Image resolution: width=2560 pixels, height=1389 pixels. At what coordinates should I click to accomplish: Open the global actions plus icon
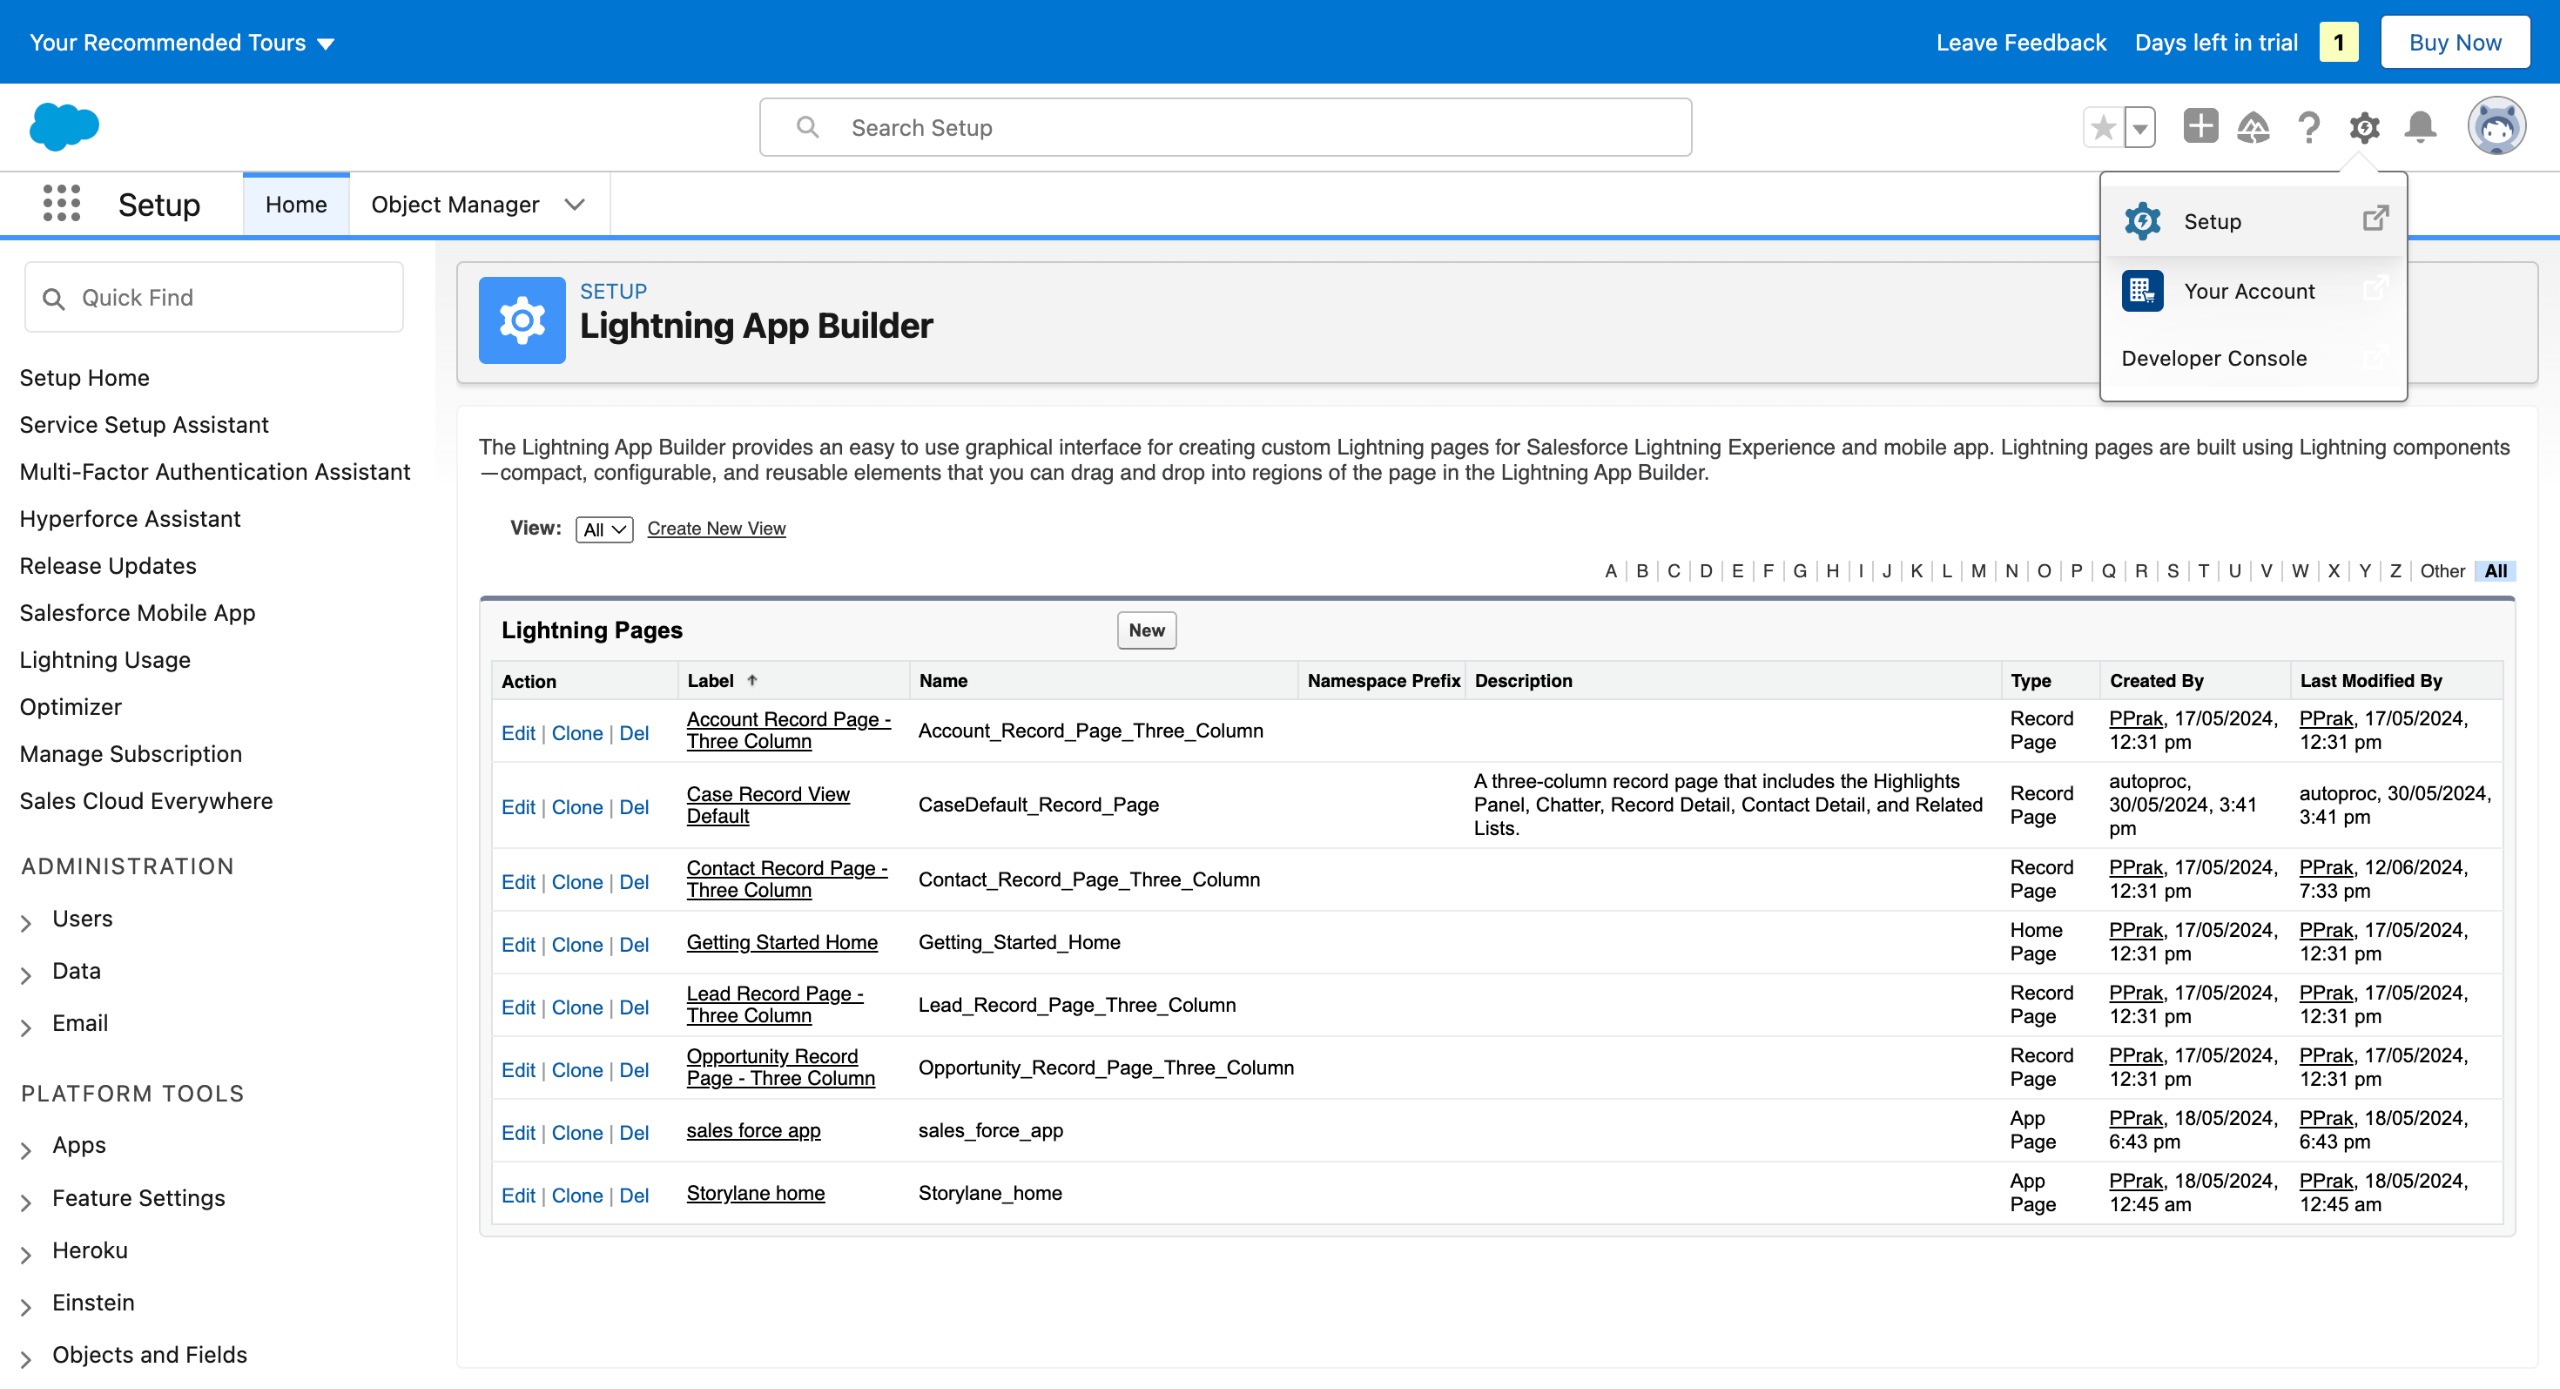click(x=2200, y=127)
